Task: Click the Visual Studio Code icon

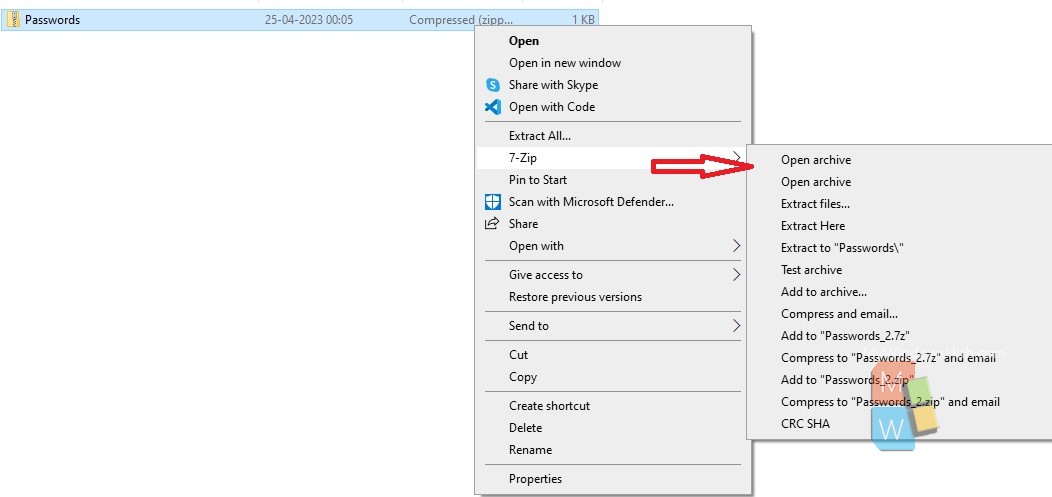Action: pyautogui.click(x=493, y=107)
